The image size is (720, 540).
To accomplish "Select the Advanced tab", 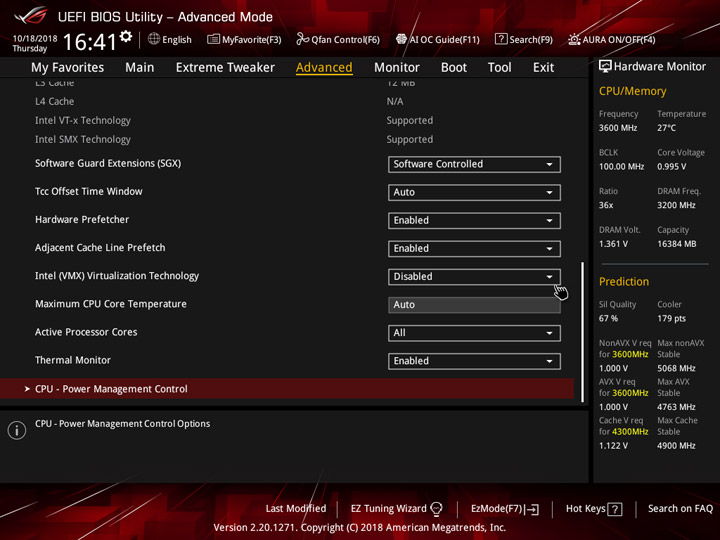I will 324,68.
